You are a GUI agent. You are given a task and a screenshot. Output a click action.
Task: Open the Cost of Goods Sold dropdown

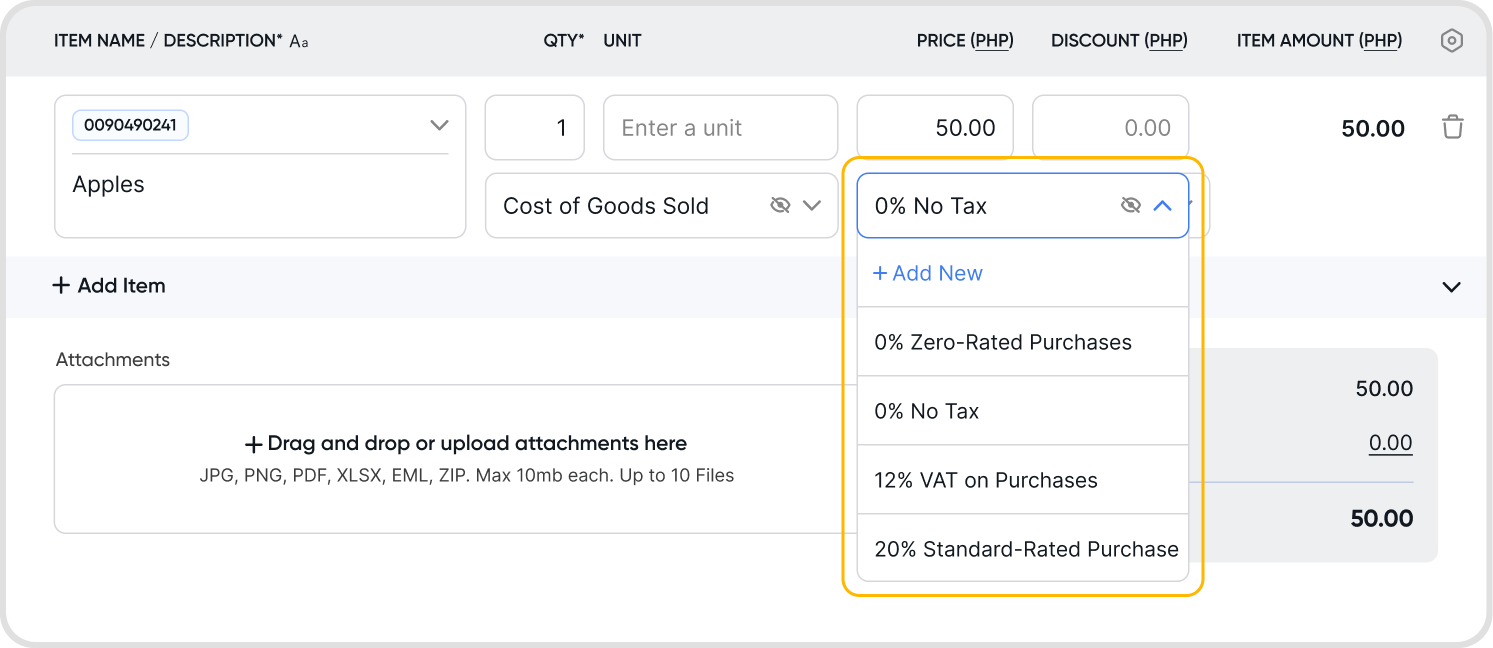(x=812, y=206)
